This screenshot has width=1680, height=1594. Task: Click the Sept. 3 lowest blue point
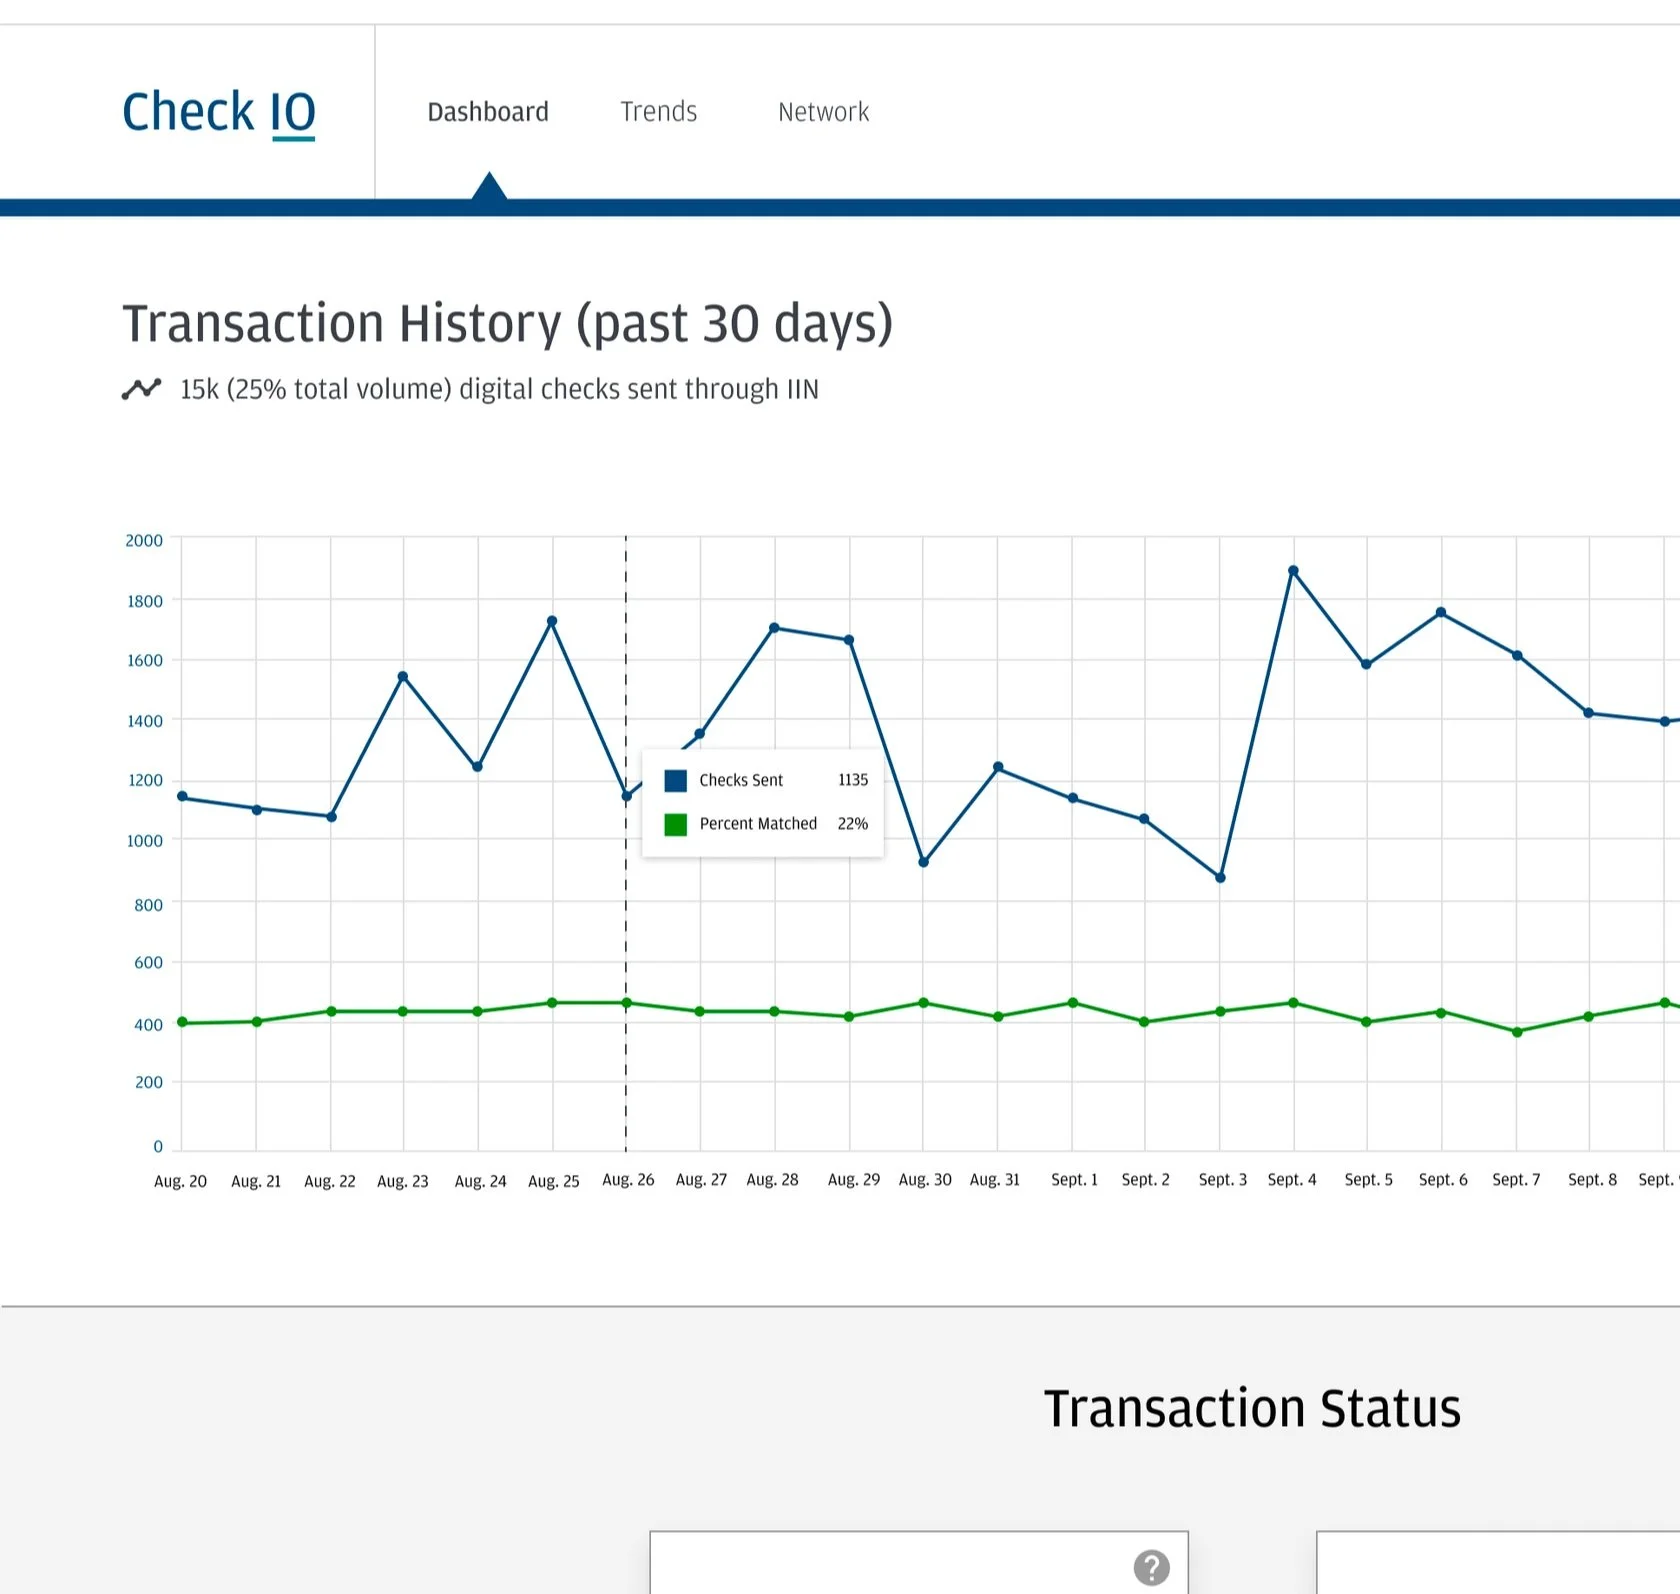pyautogui.click(x=1220, y=877)
